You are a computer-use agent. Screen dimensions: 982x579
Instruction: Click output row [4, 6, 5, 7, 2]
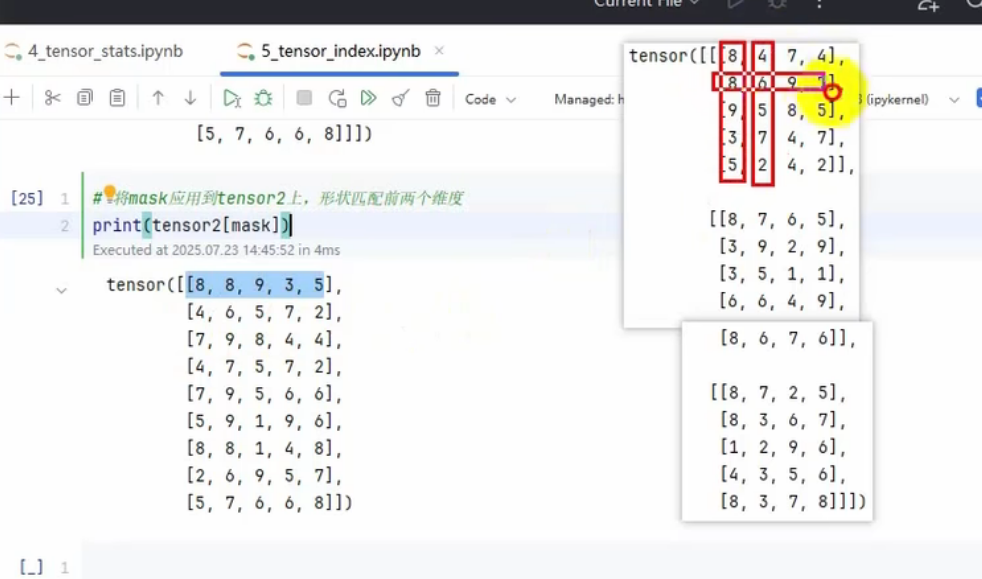click(264, 312)
